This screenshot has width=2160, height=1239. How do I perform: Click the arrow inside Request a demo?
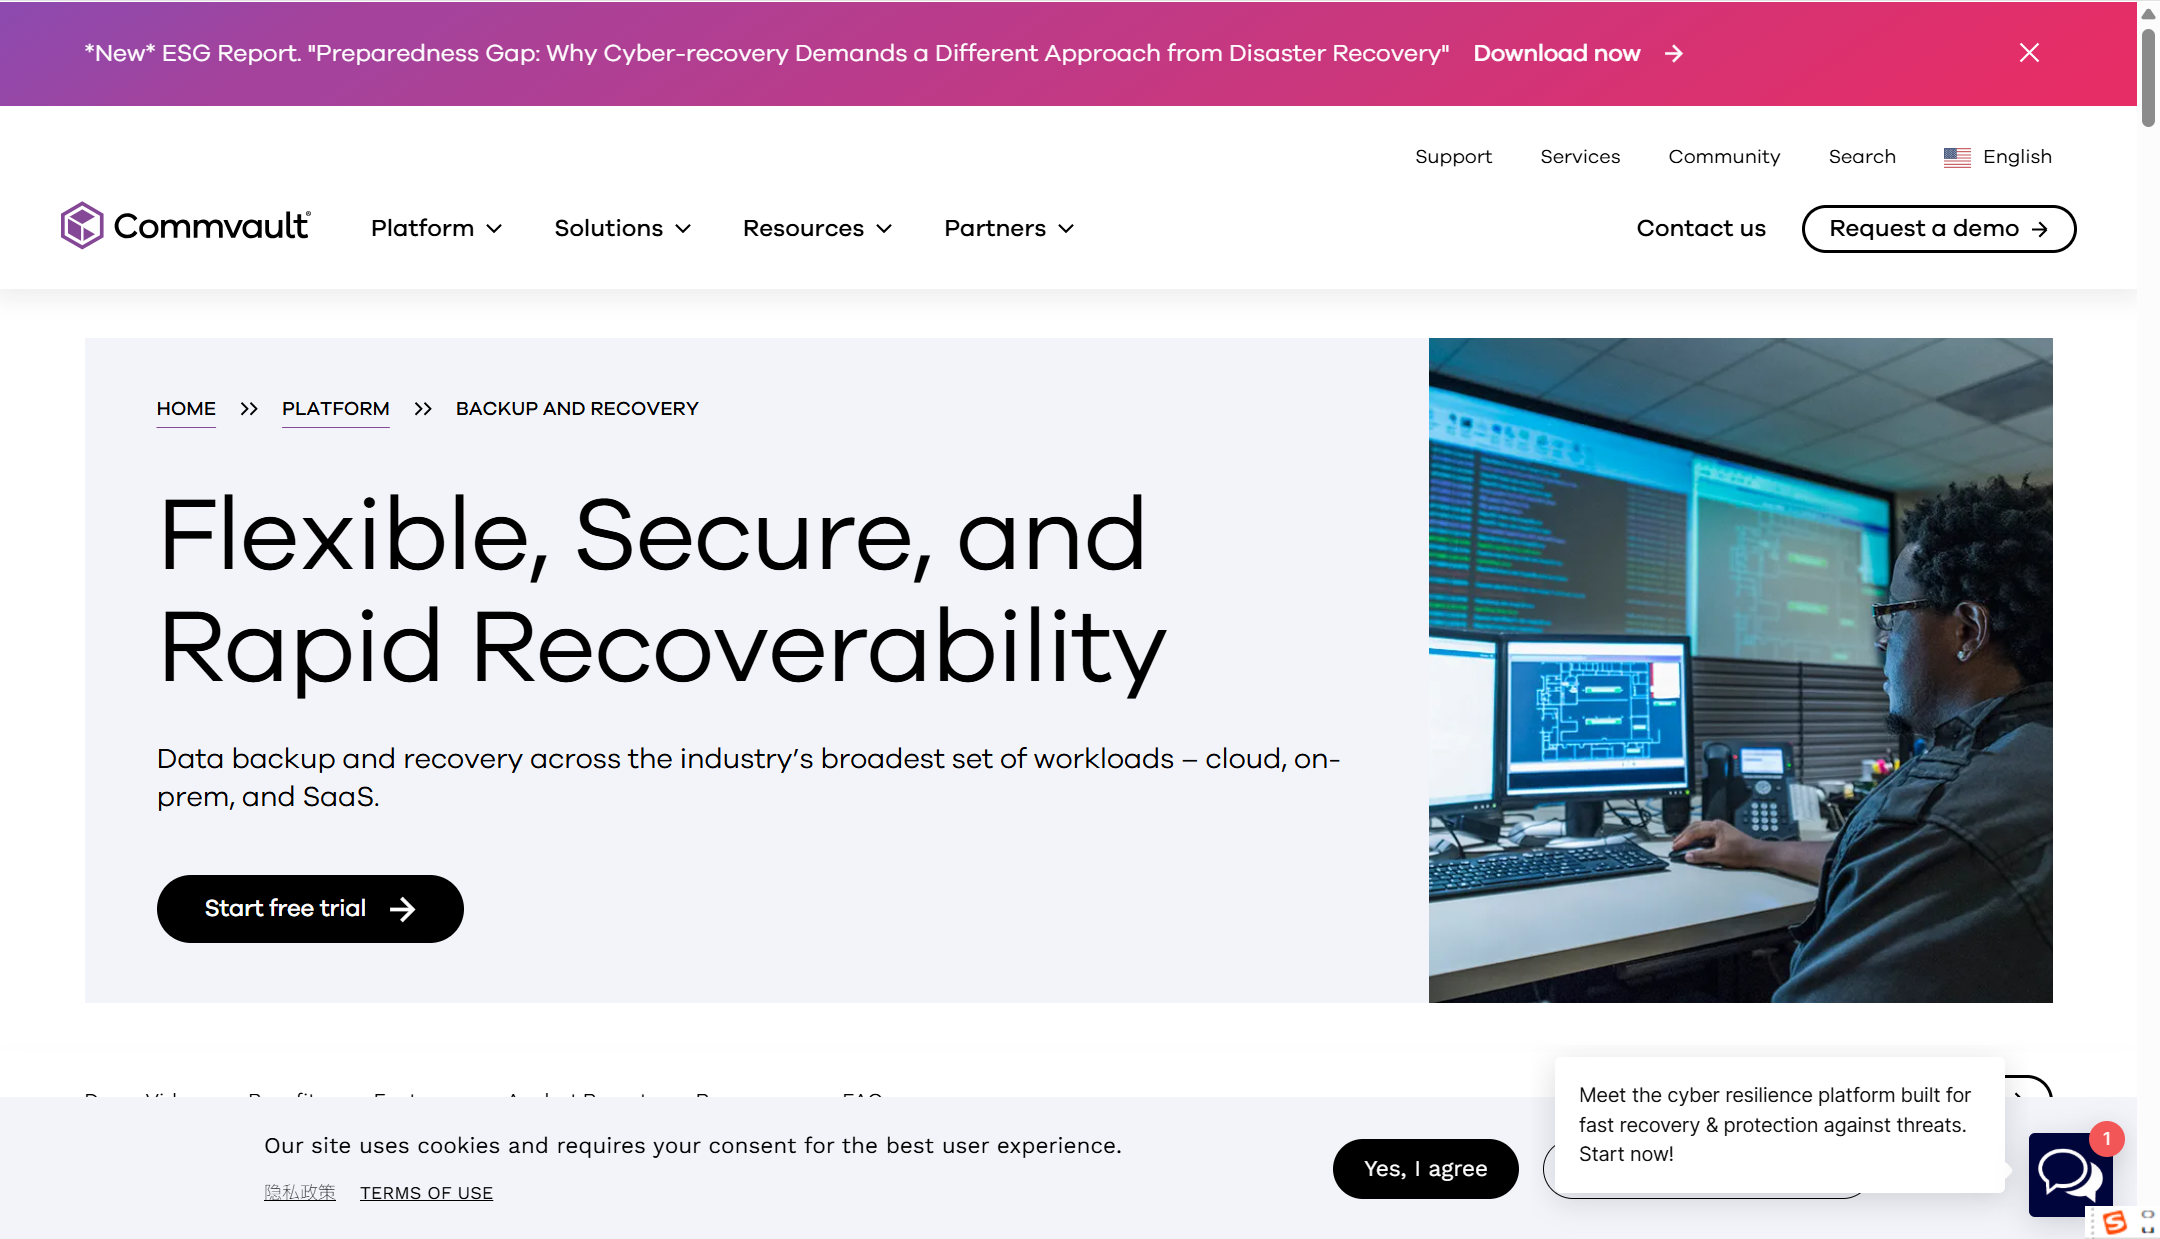click(x=2040, y=229)
